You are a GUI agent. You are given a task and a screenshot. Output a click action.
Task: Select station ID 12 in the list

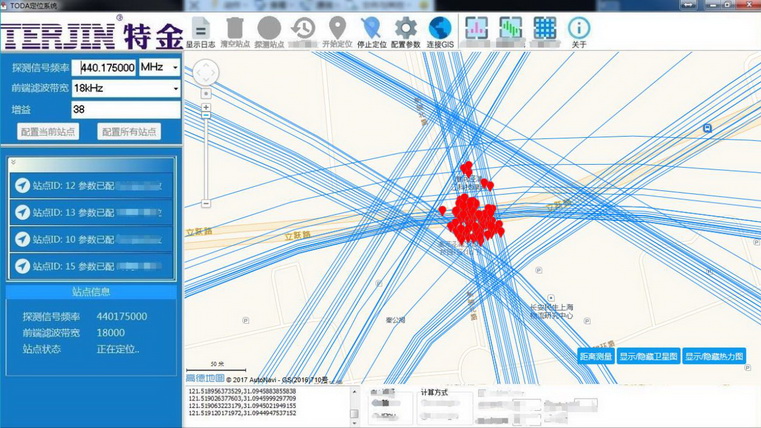tap(91, 185)
